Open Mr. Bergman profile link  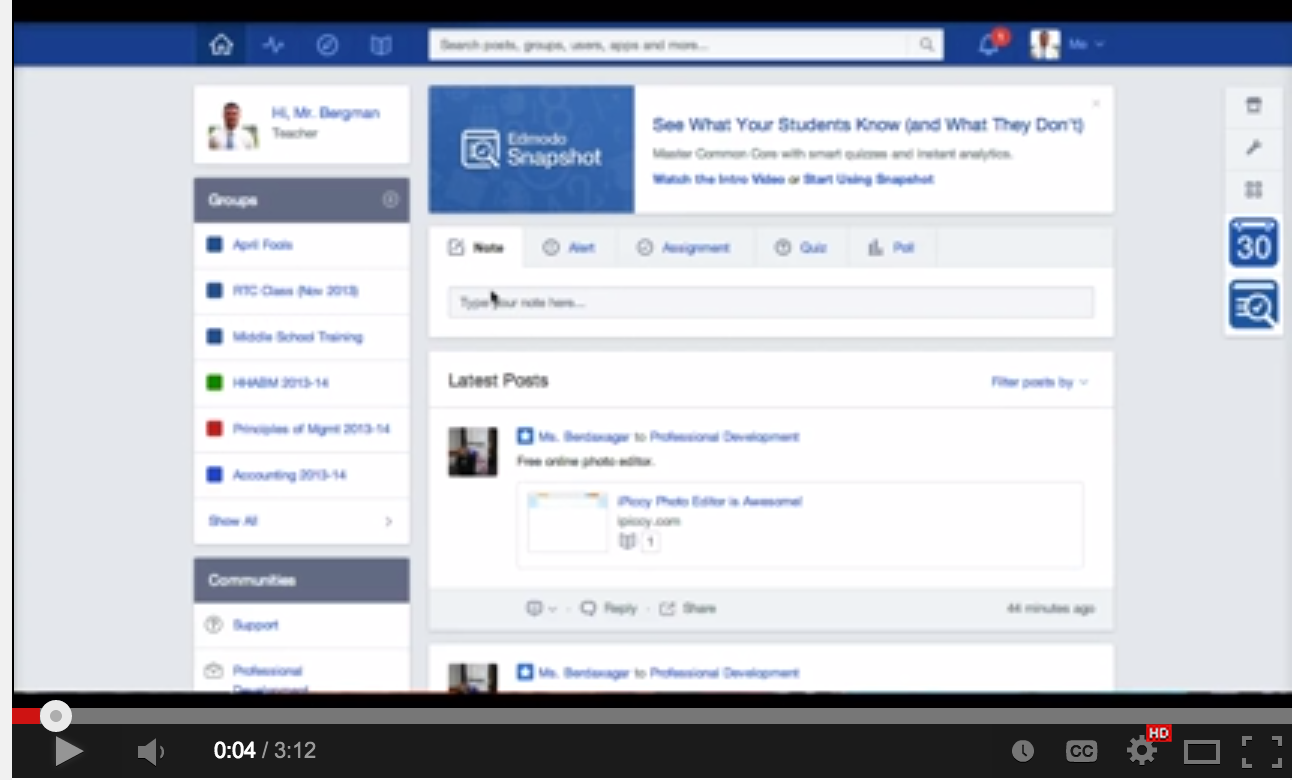pyautogui.click(x=325, y=113)
